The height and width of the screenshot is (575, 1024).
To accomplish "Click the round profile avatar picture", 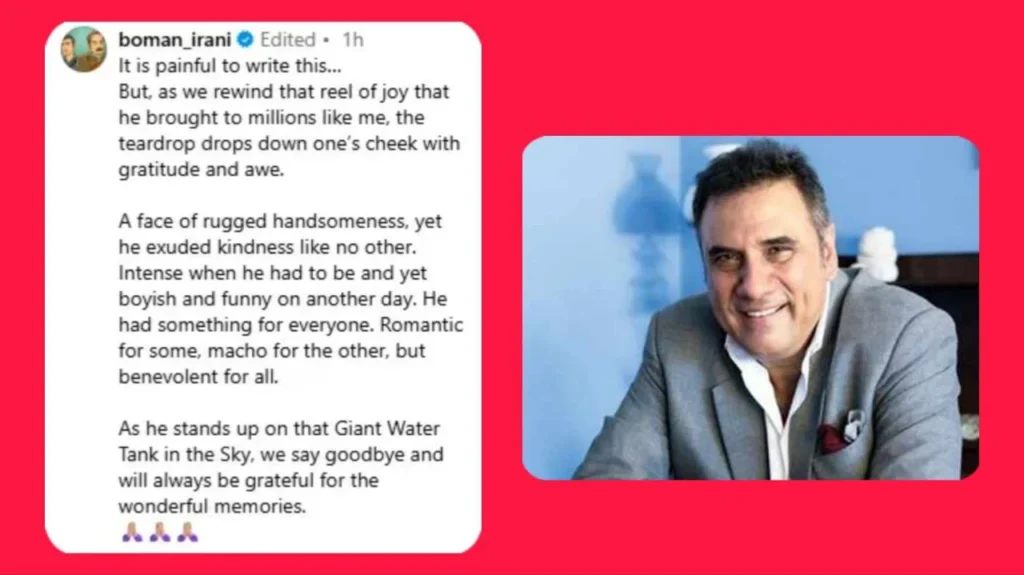I will coord(84,49).
